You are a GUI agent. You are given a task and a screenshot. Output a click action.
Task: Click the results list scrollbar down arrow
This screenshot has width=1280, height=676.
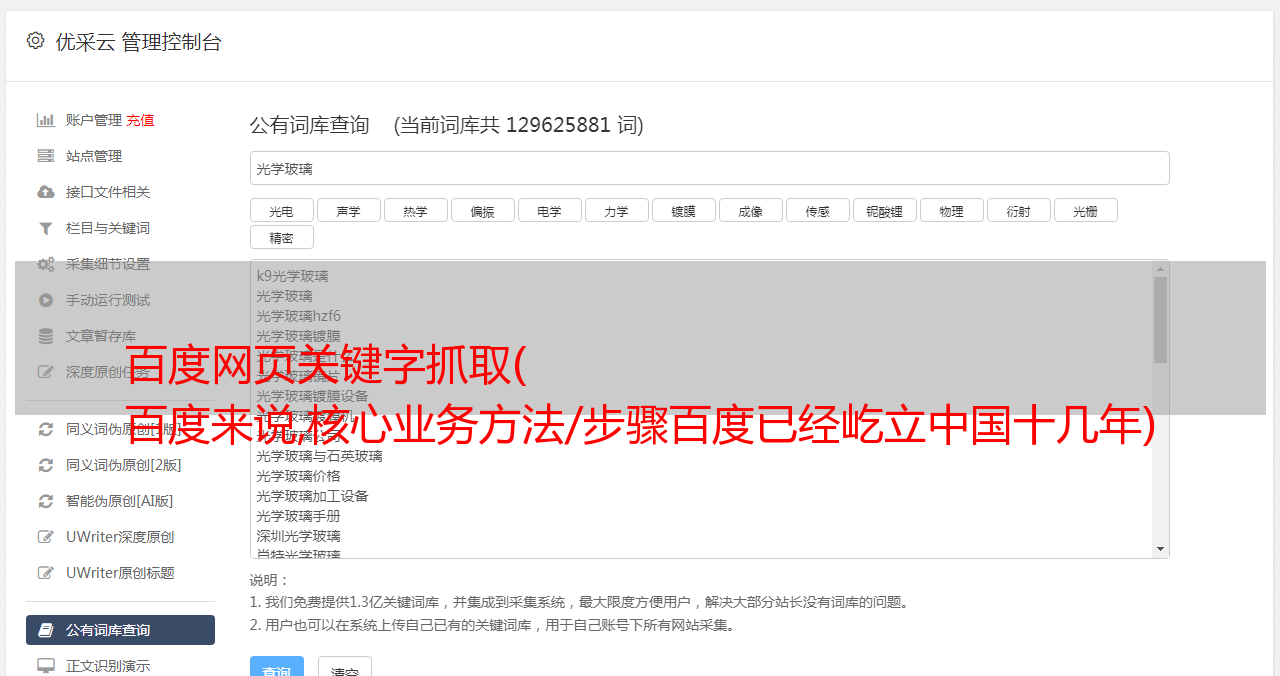[1160, 549]
